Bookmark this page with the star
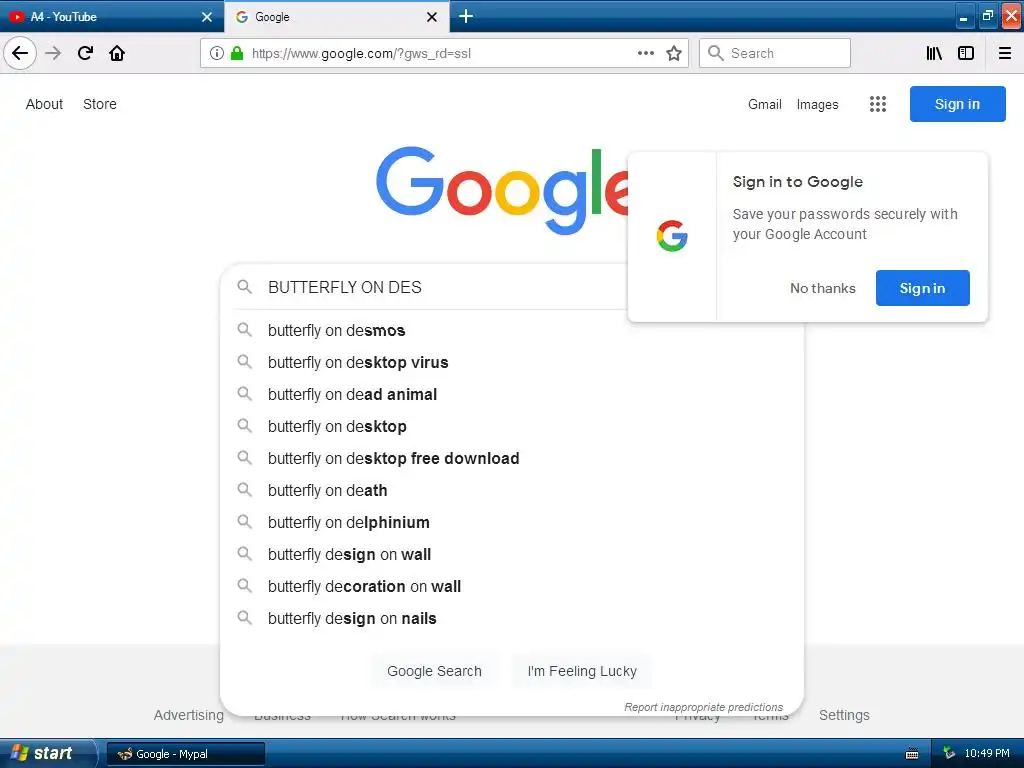This screenshot has height=768, width=1024. tap(674, 53)
